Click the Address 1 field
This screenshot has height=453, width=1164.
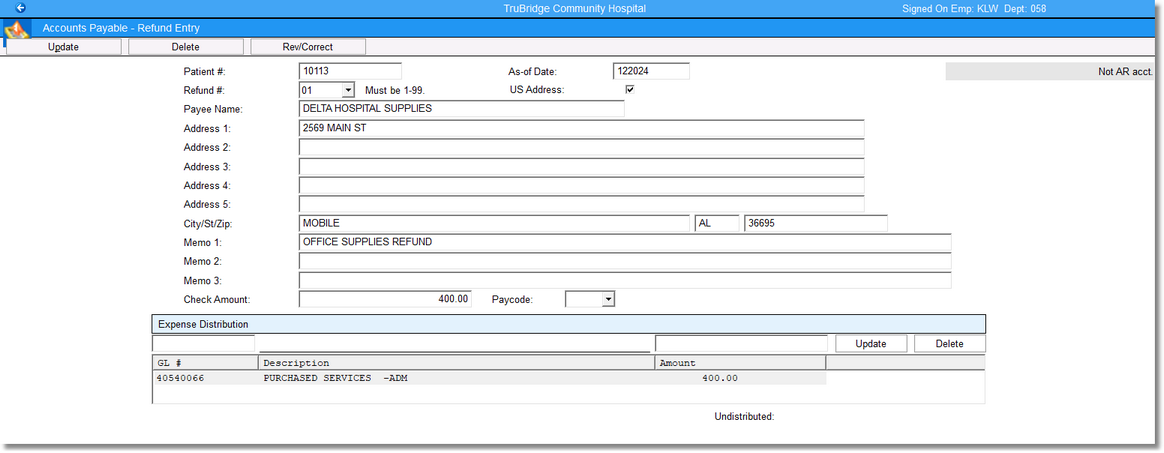(x=581, y=128)
